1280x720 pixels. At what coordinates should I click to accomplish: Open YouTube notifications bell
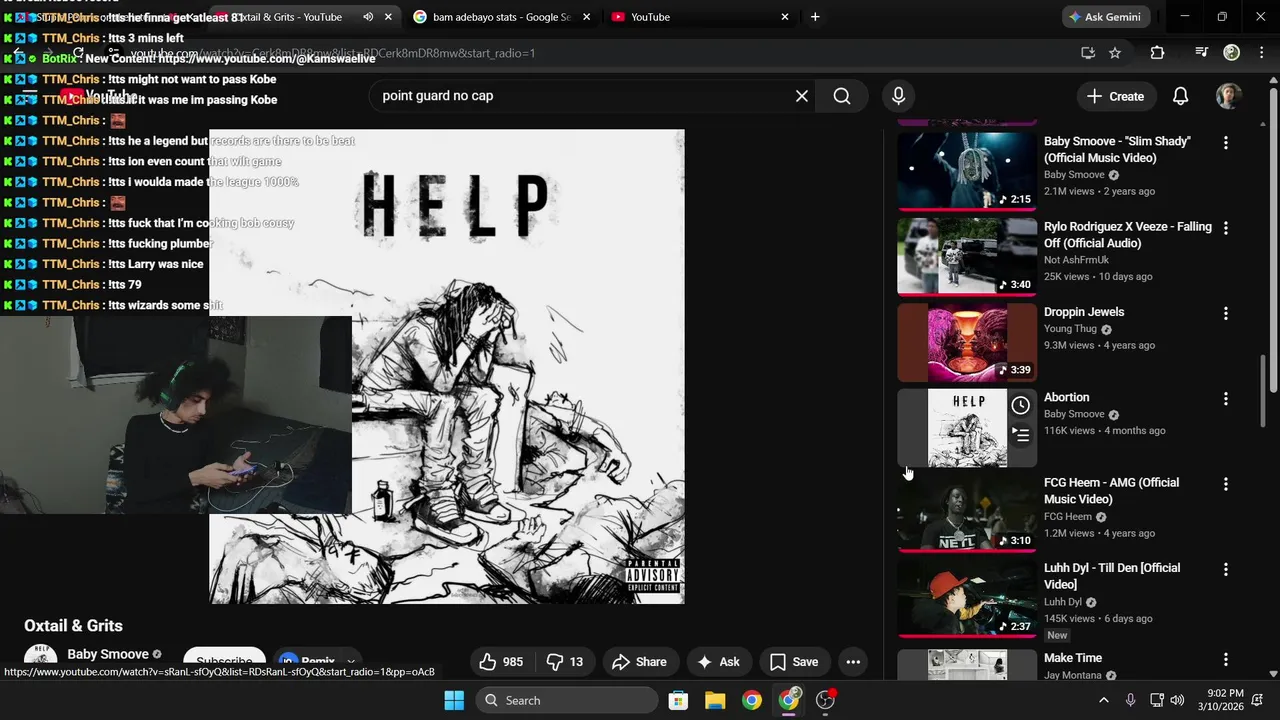pos(1180,96)
